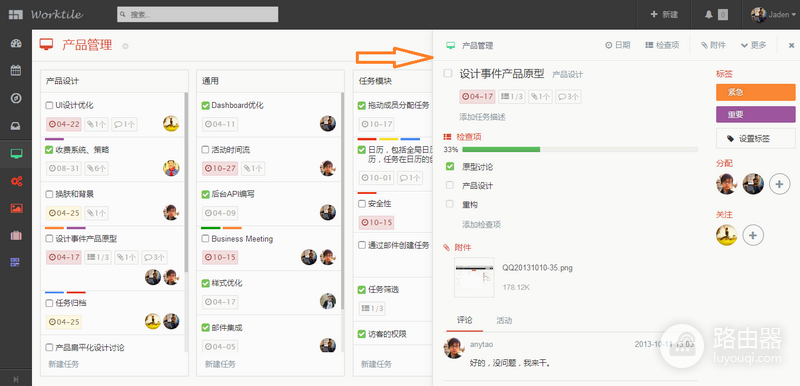This screenshot has width=800, height=386.
Task: Open Jaden user menu dropdown
Action: tap(773, 15)
